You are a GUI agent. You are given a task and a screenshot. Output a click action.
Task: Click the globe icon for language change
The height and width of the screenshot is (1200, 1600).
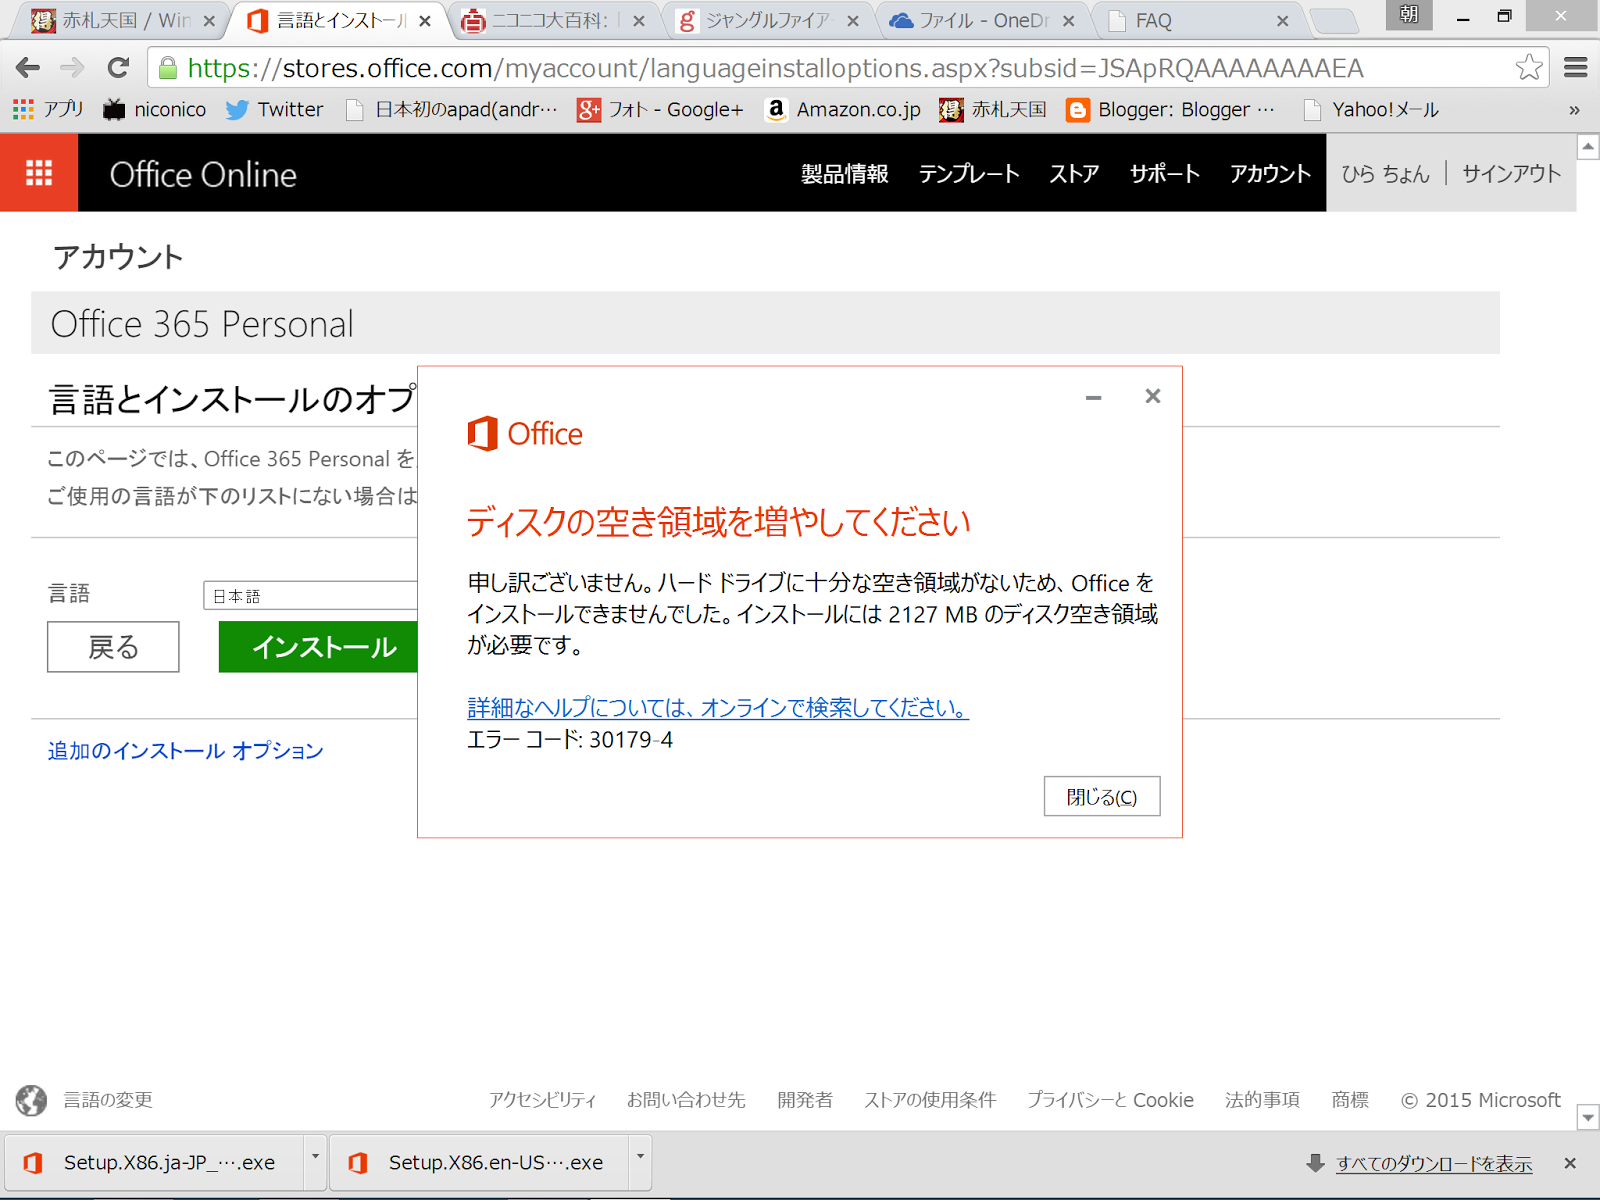pyautogui.click(x=31, y=1100)
